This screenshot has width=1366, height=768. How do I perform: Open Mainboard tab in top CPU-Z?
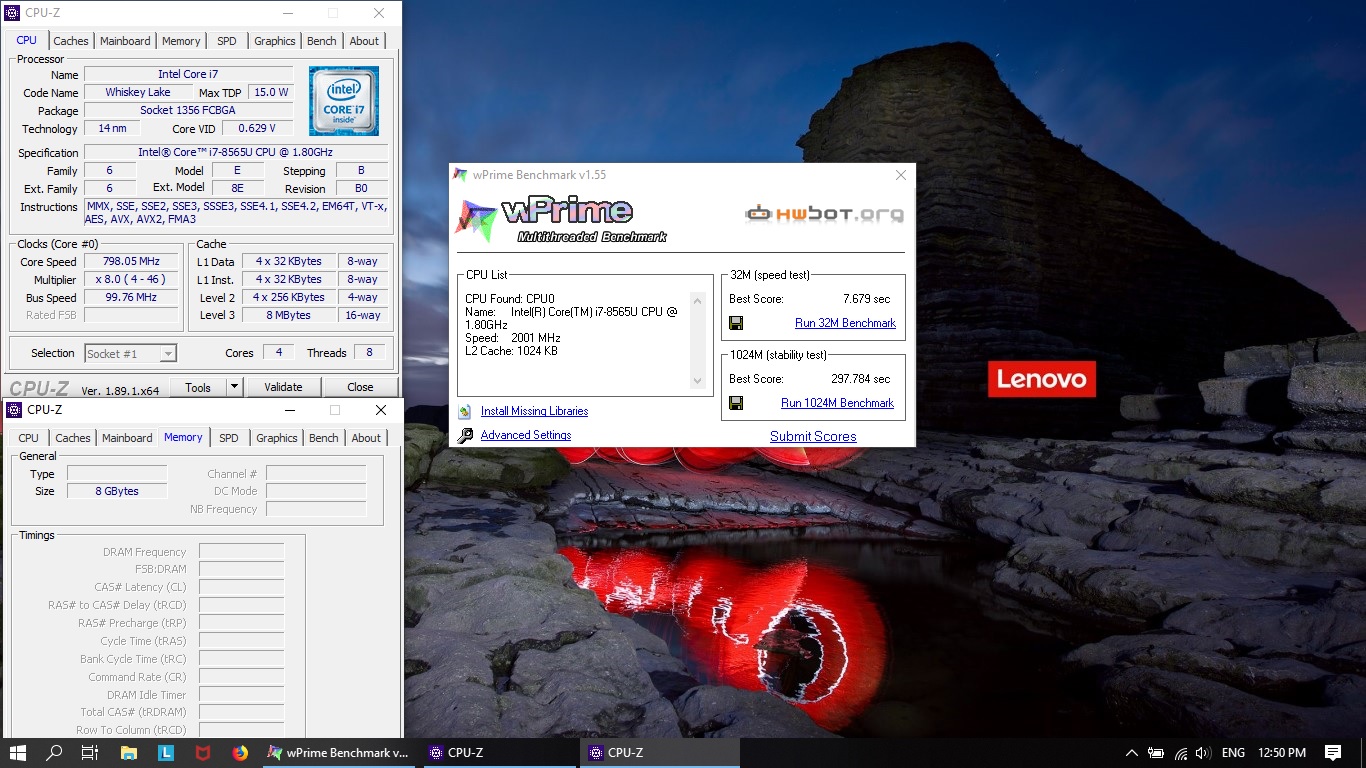pos(125,41)
